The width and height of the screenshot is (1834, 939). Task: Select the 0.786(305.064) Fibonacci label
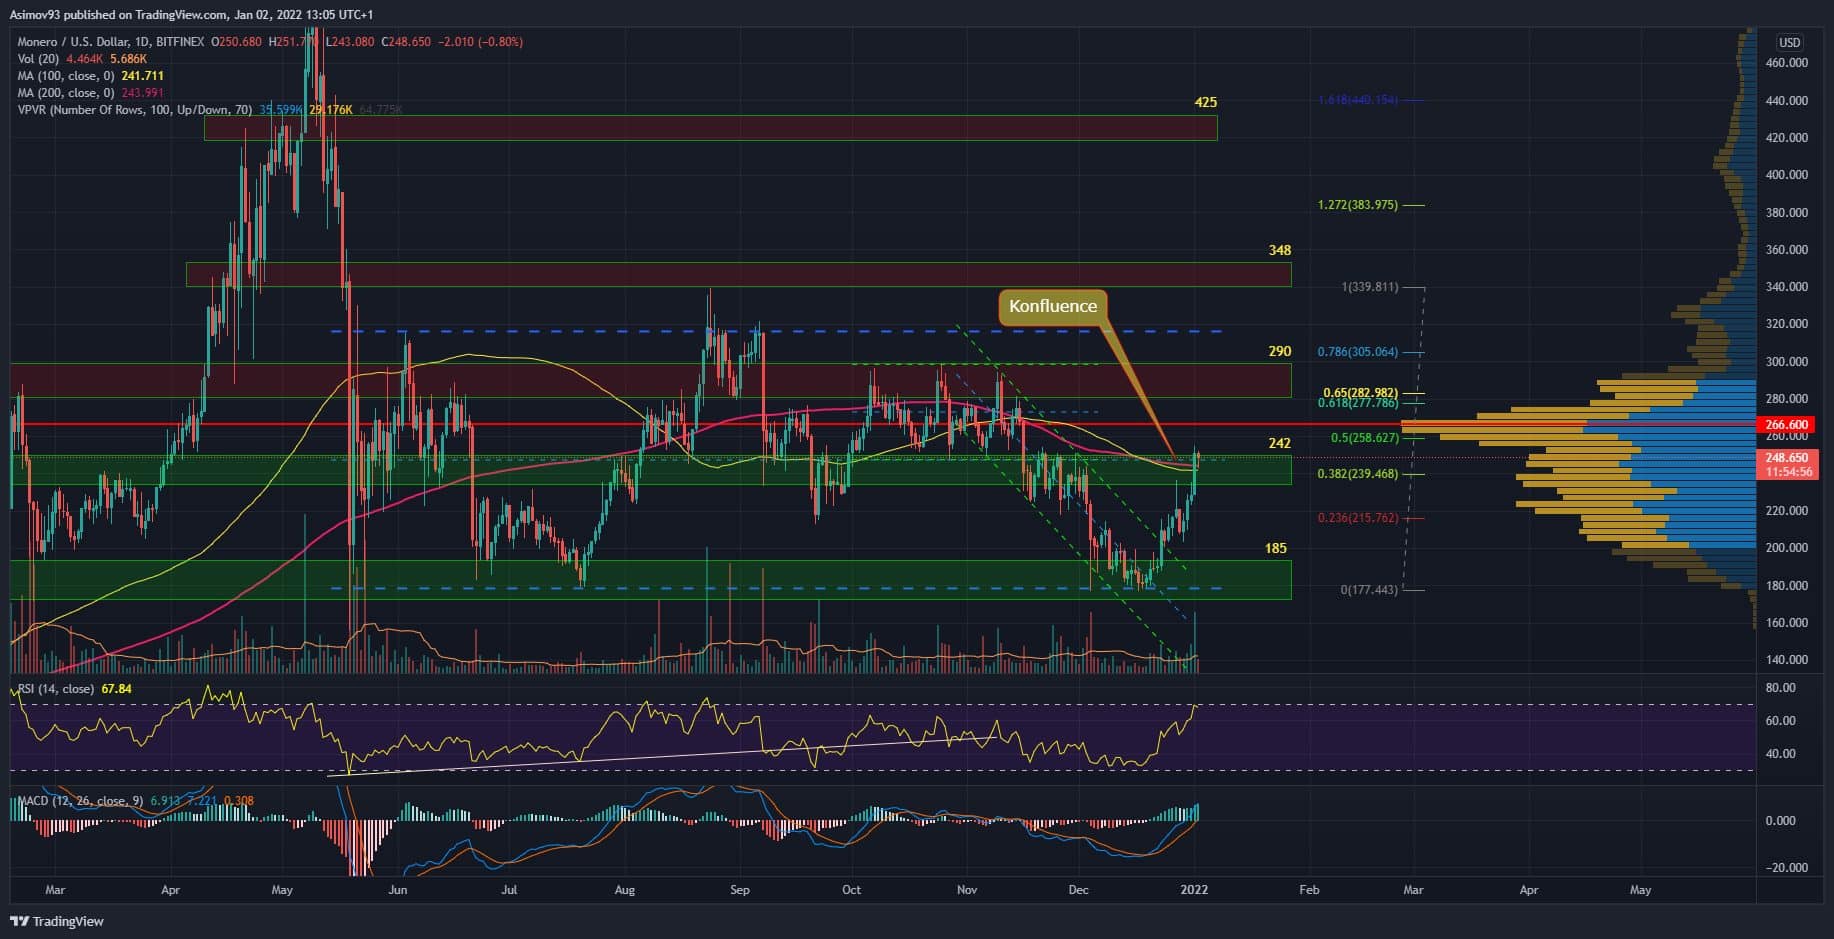pyautogui.click(x=1358, y=352)
